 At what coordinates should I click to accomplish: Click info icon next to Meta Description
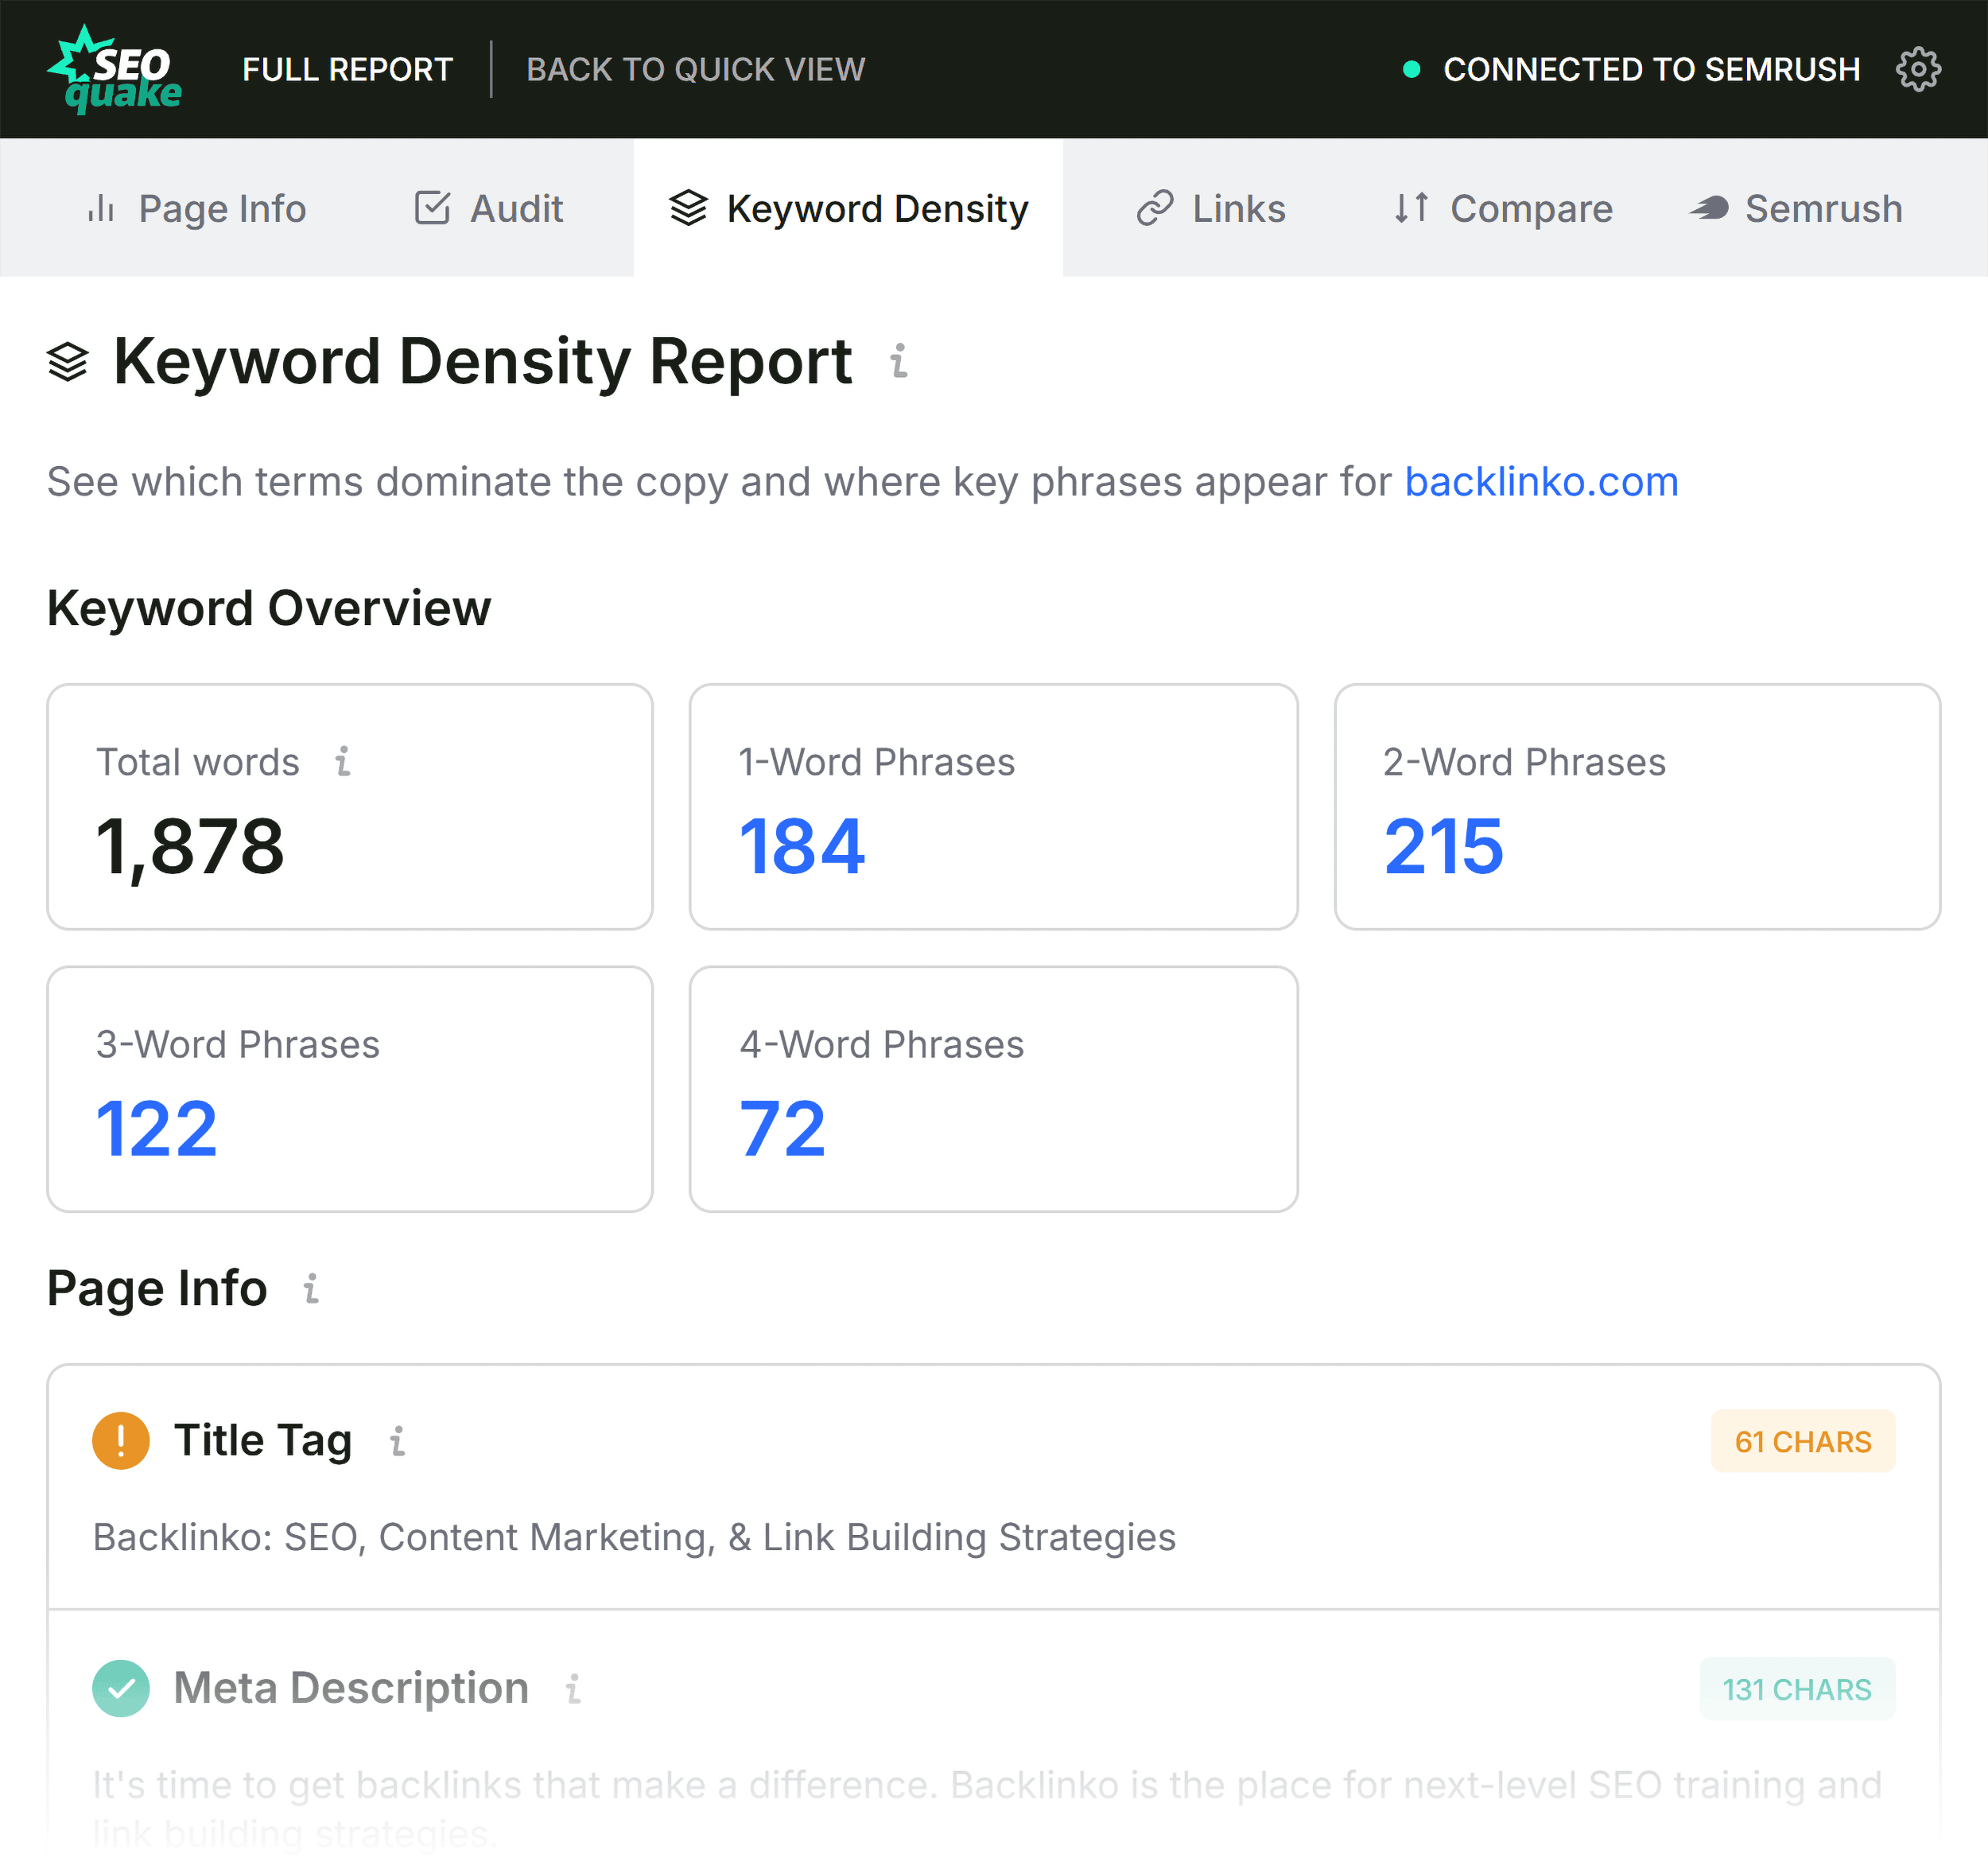pyautogui.click(x=573, y=1689)
